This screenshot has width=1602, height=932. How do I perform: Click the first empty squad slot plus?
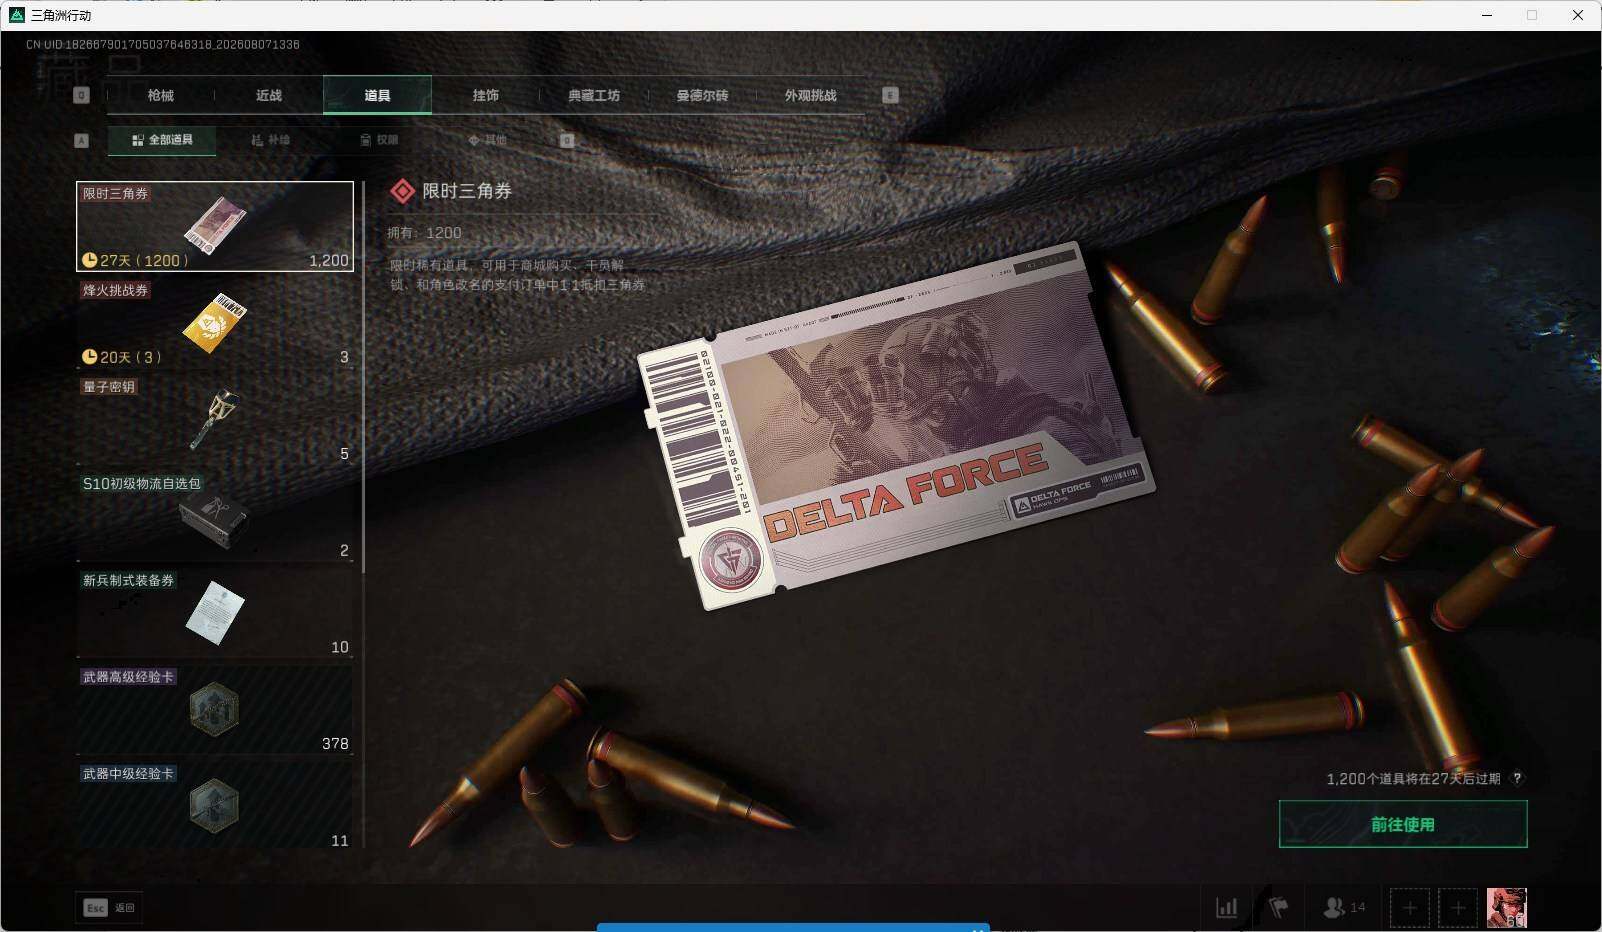(1409, 908)
